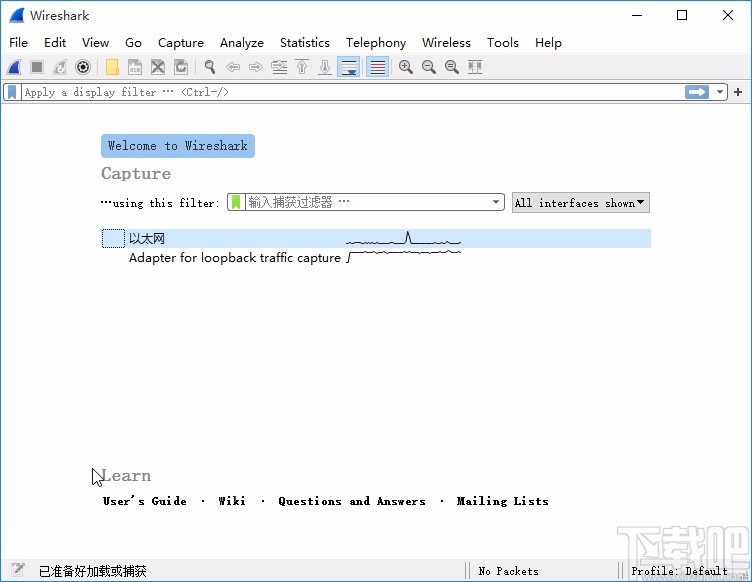The width and height of the screenshot is (752, 582).
Task: Toggle auto-scroll during live capture
Action: click(x=349, y=67)
